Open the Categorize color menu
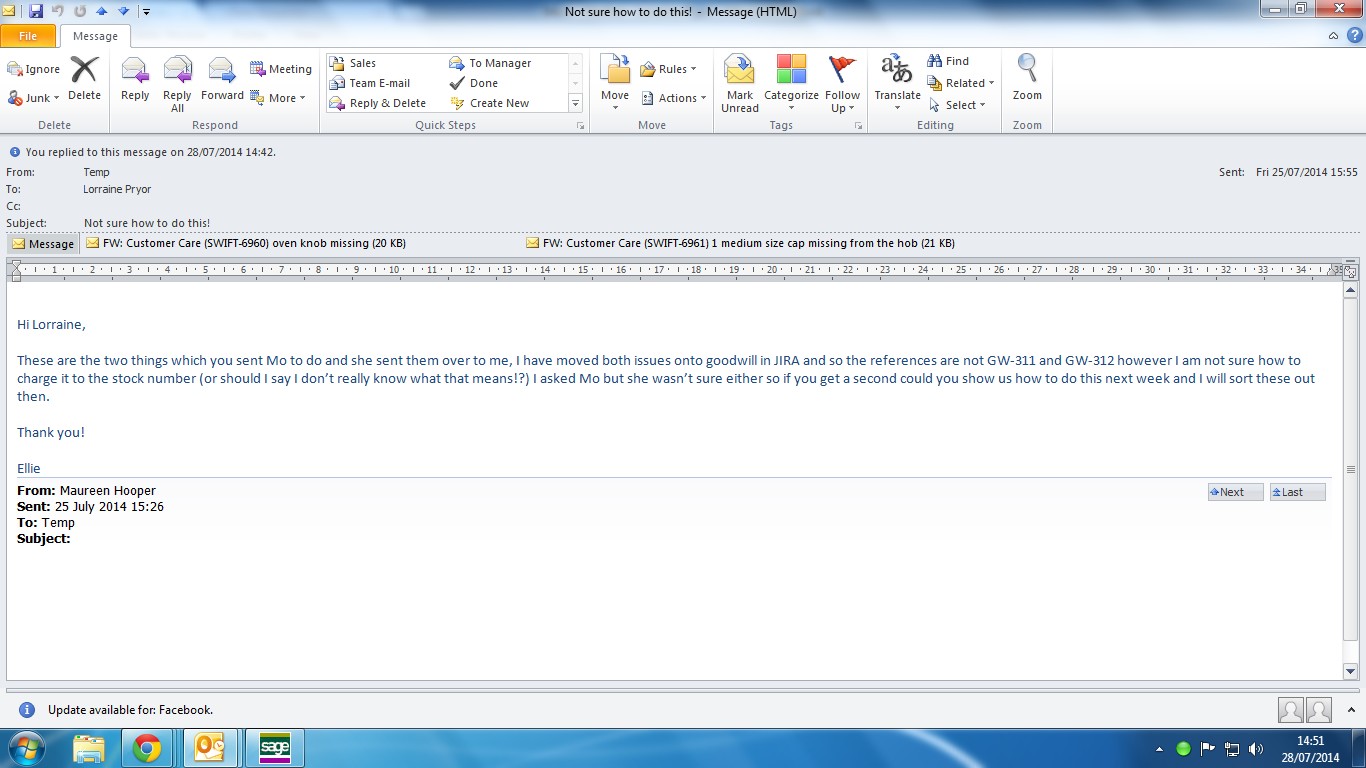This screenshot has height=768, width=1366. [791, 84]
